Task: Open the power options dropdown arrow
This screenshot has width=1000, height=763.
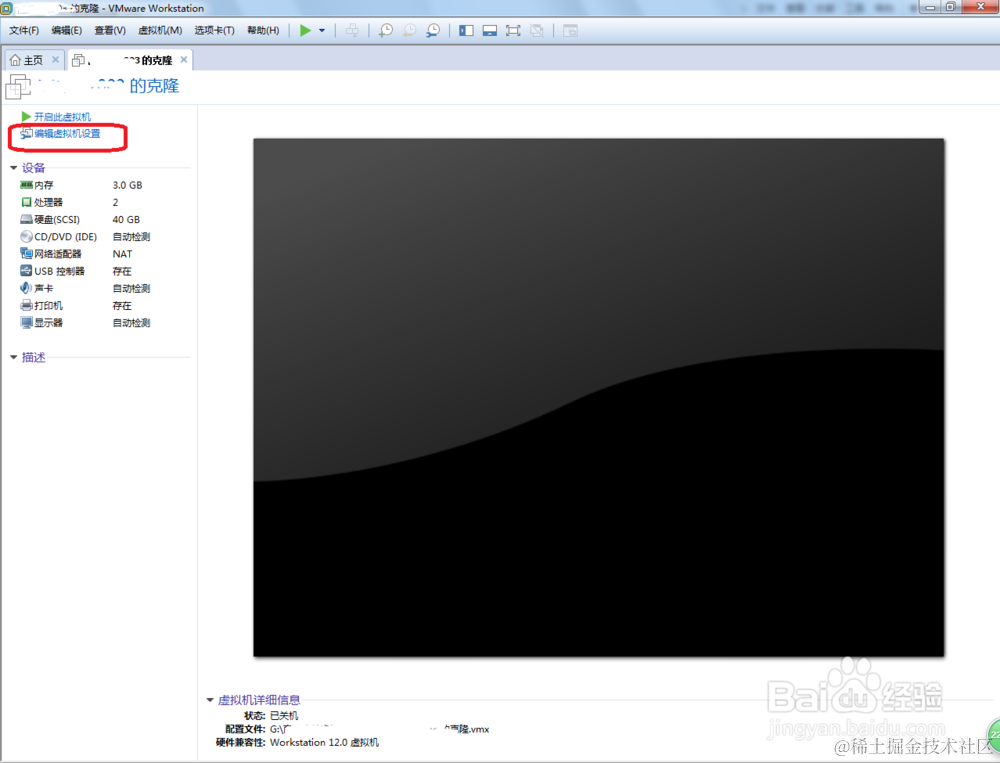Action: (322, 30)
